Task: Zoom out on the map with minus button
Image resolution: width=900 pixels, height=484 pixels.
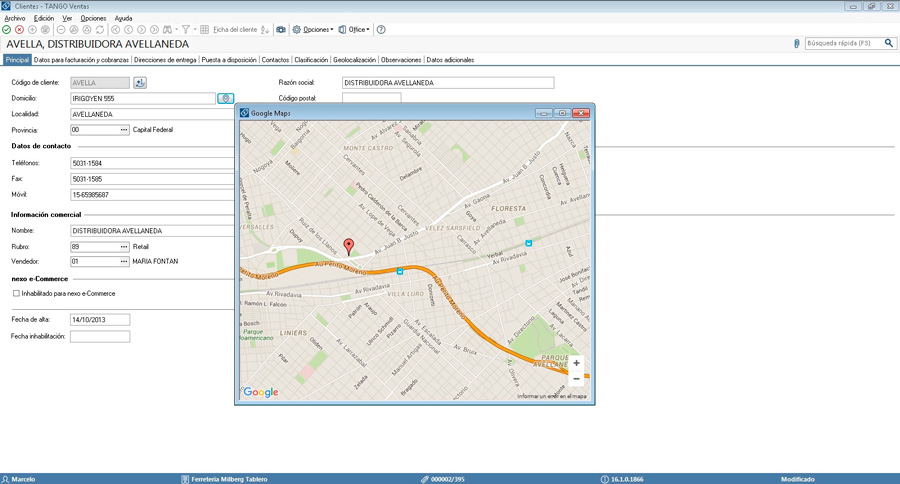Action: (576, 379)
